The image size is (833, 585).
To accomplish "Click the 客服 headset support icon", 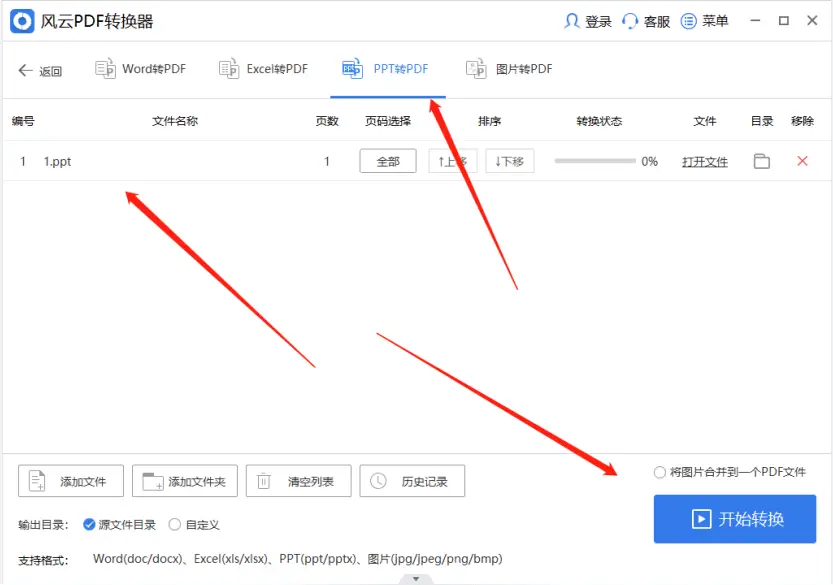I will pyautogui.click(x=630, y=21).
